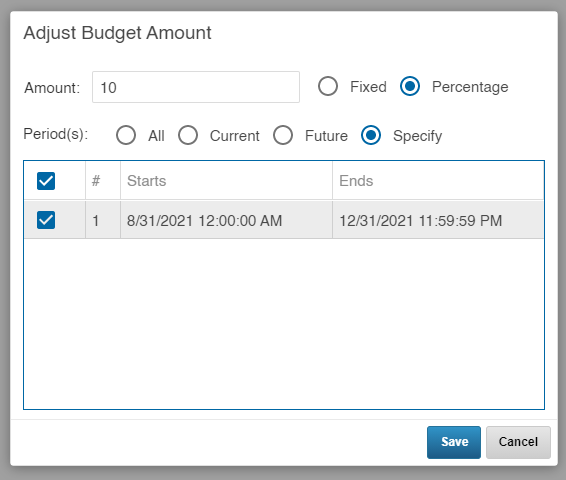Screen dimensions: 566x480
Task: Choose the Percentage radio option
Action: (x=410, y=87)
